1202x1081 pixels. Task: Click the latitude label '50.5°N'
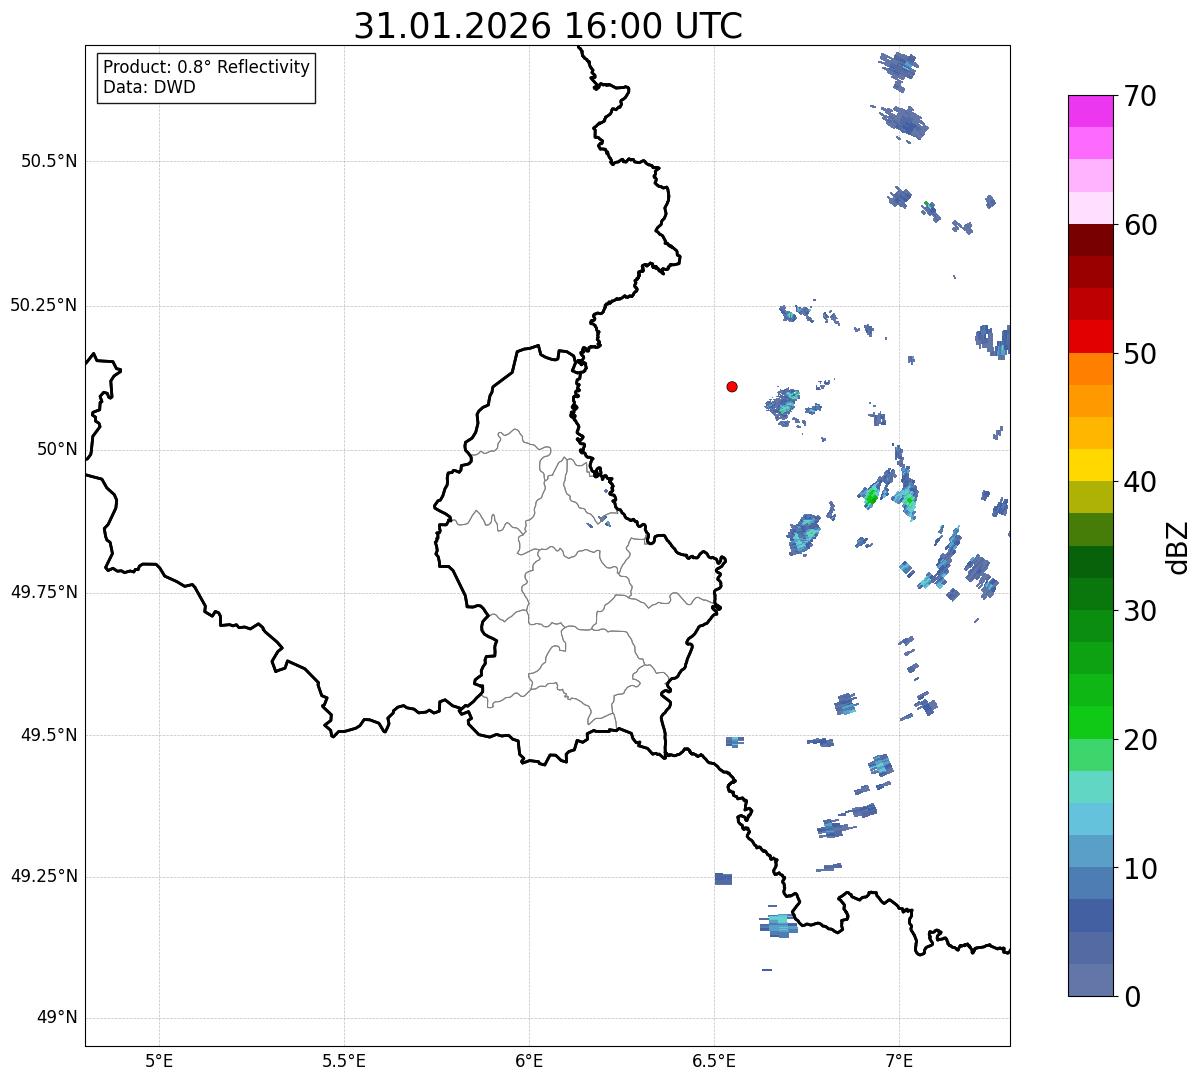click(x=49, y=161)
